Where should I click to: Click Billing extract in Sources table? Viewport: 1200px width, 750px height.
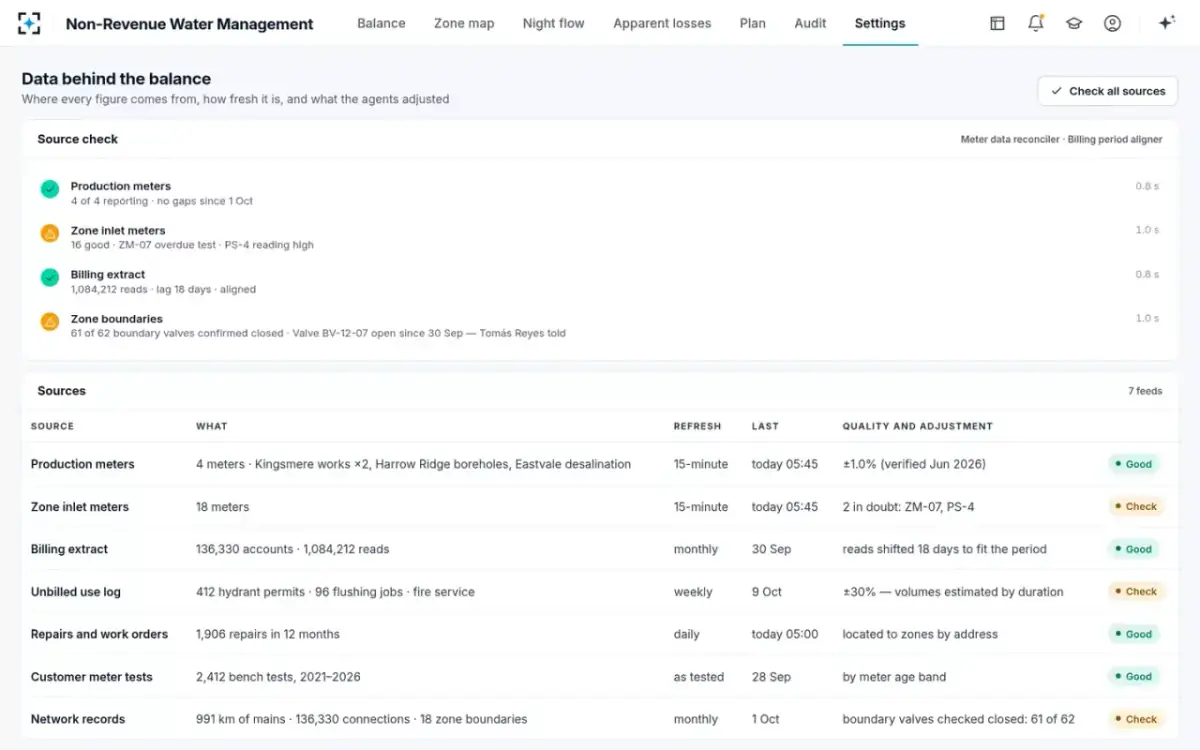69,549
